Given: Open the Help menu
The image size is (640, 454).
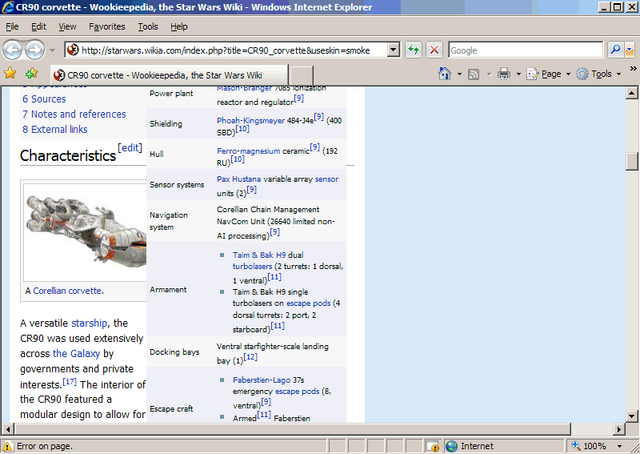Looking at the screenshot, I should point(179,27).
